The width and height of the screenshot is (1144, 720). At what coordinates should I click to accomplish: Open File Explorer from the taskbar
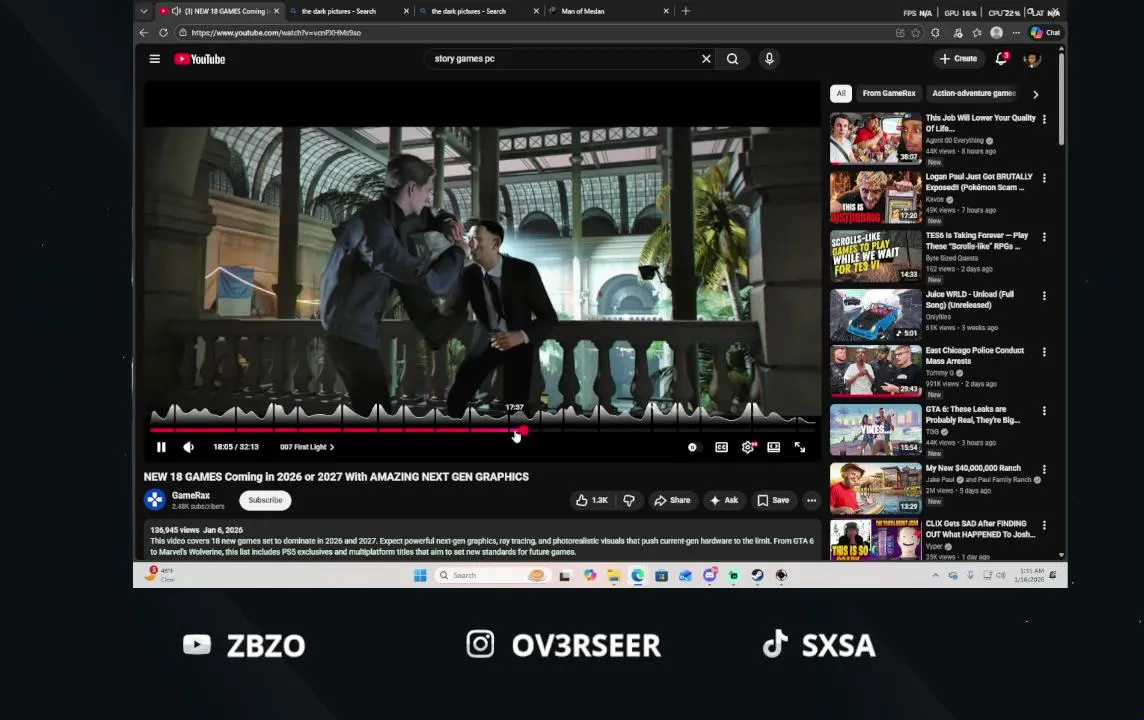614,576
